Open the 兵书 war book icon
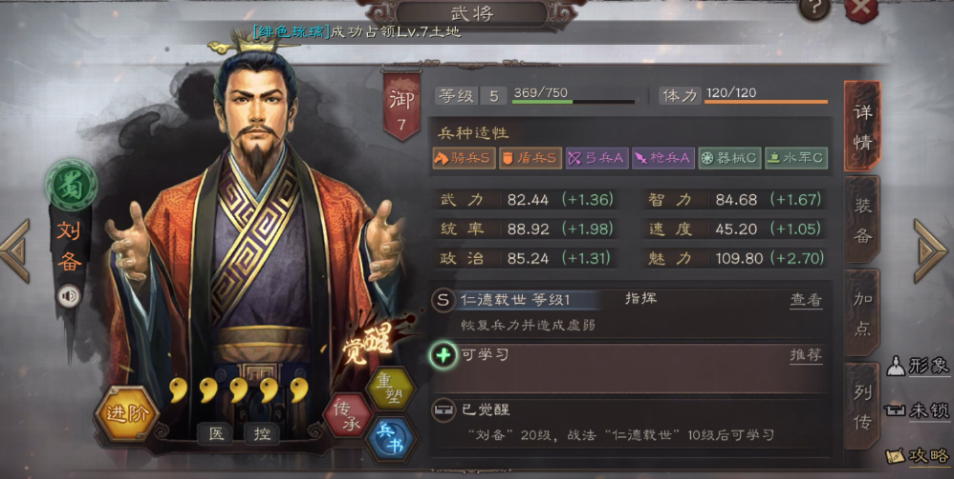Viewport: 954px width, 479px height. (x=389, y=439)
